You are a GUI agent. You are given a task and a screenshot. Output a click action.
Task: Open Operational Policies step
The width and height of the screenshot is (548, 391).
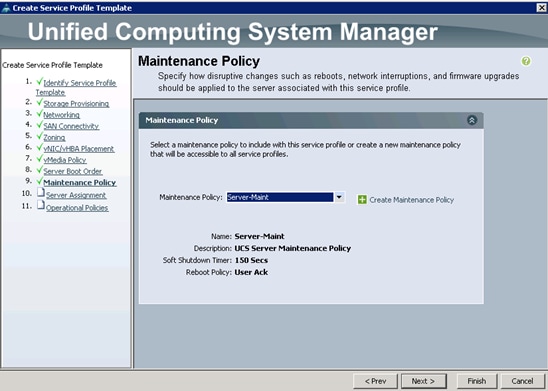click(77, 208)
